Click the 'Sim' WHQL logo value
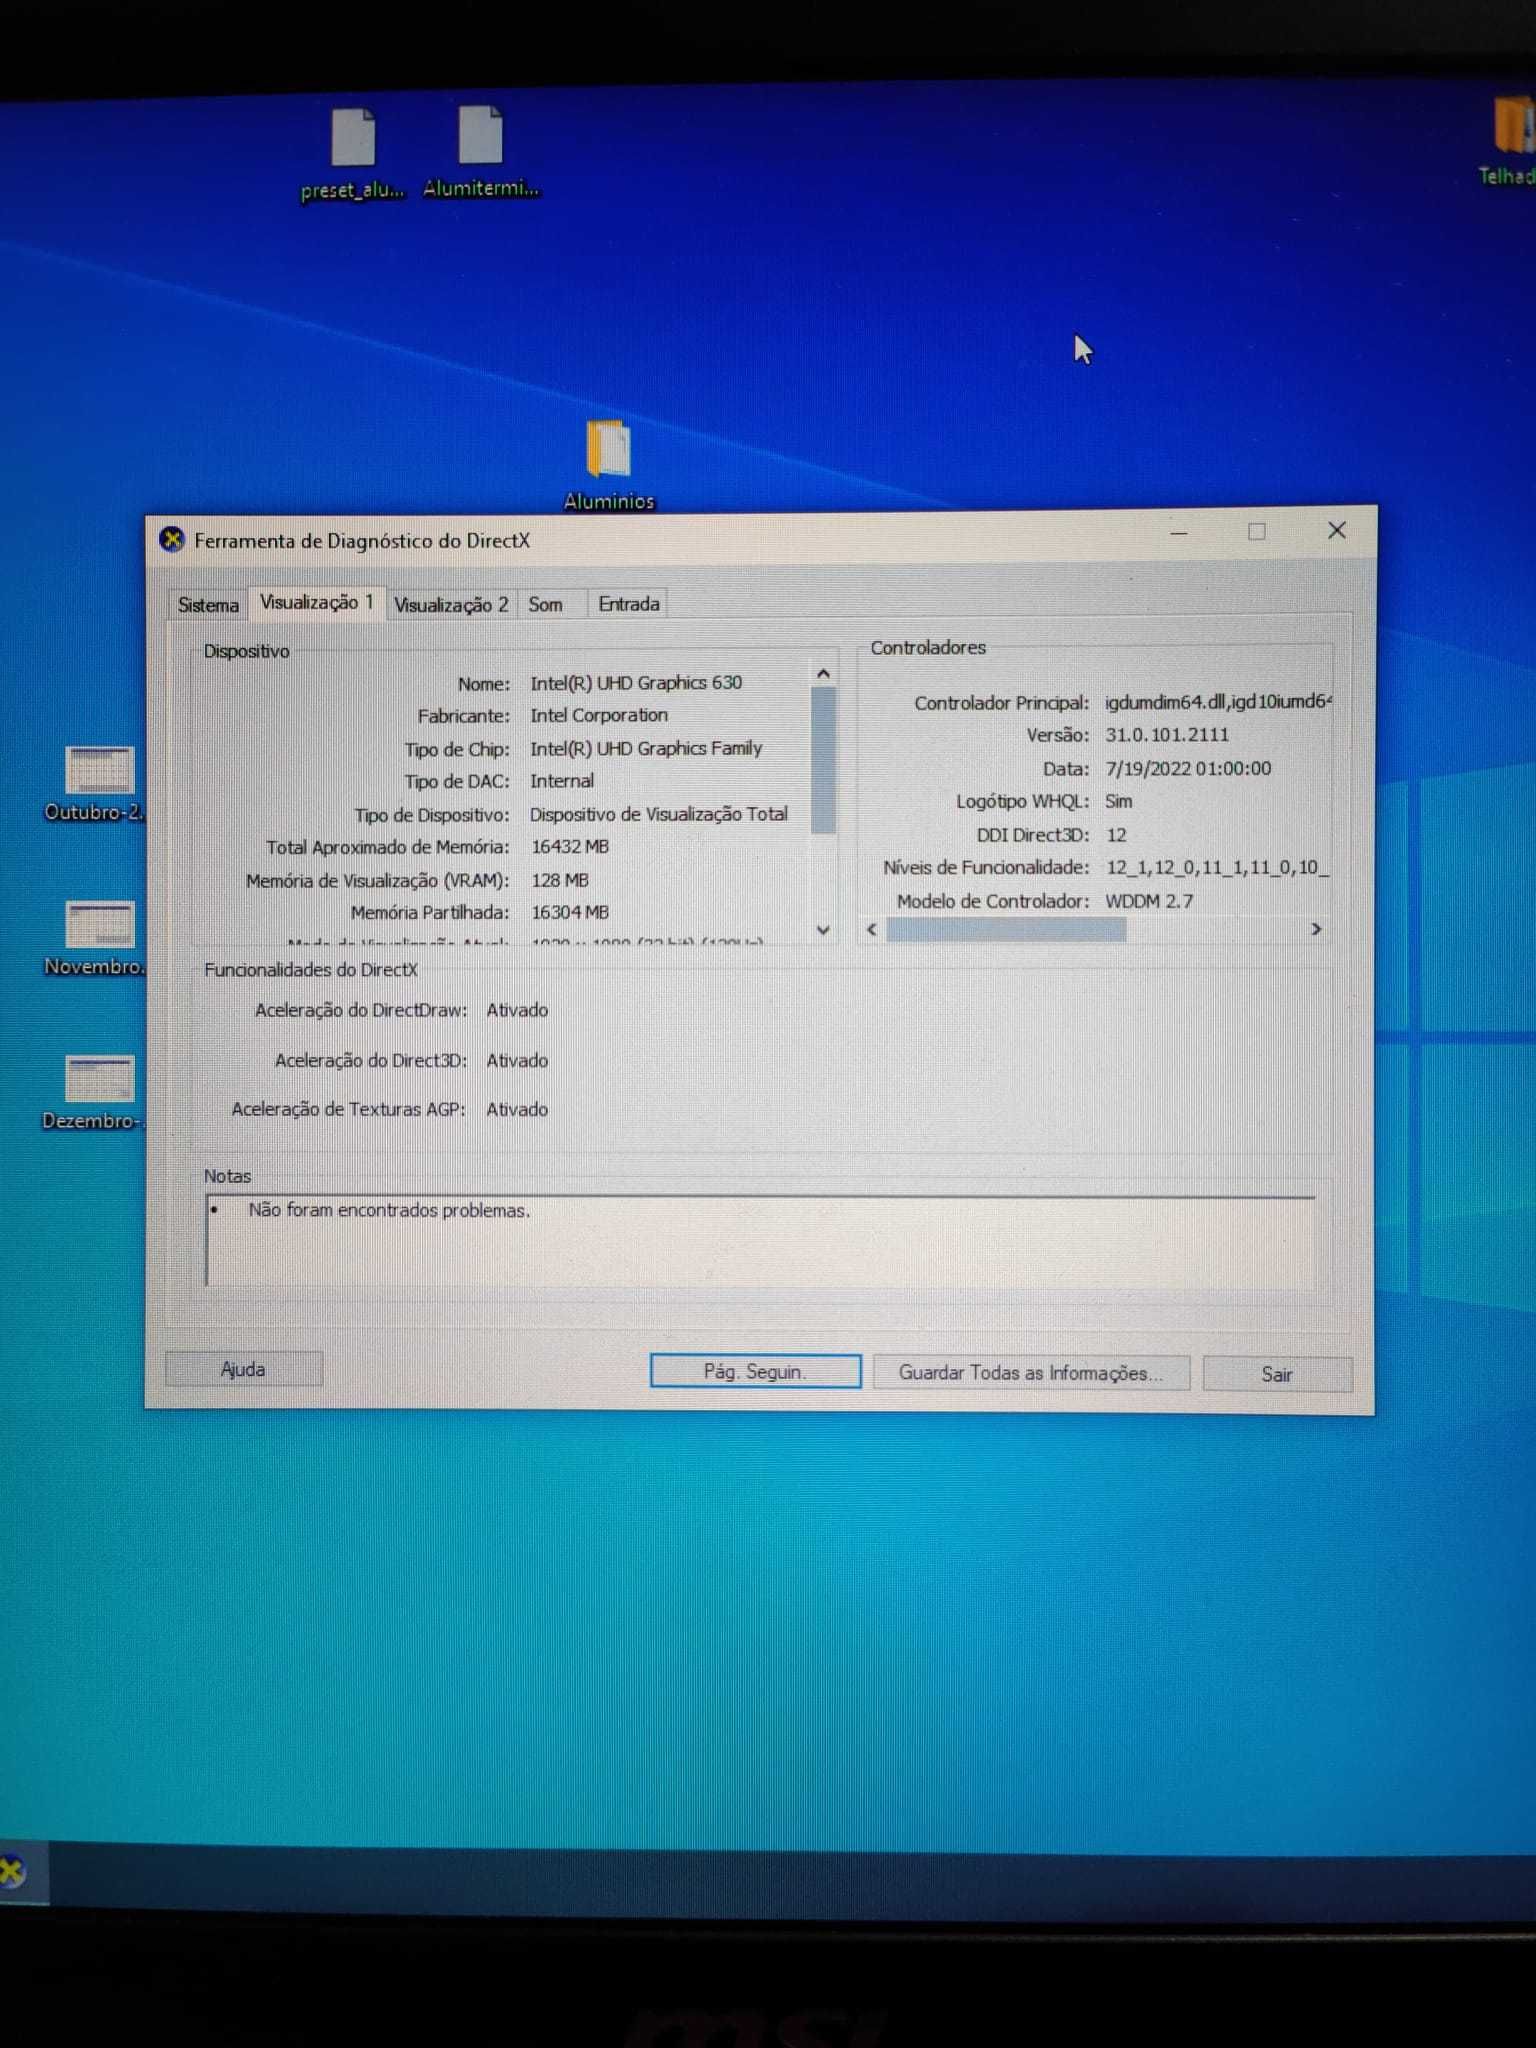The image size is (1536, 2048). point(1119,801)
